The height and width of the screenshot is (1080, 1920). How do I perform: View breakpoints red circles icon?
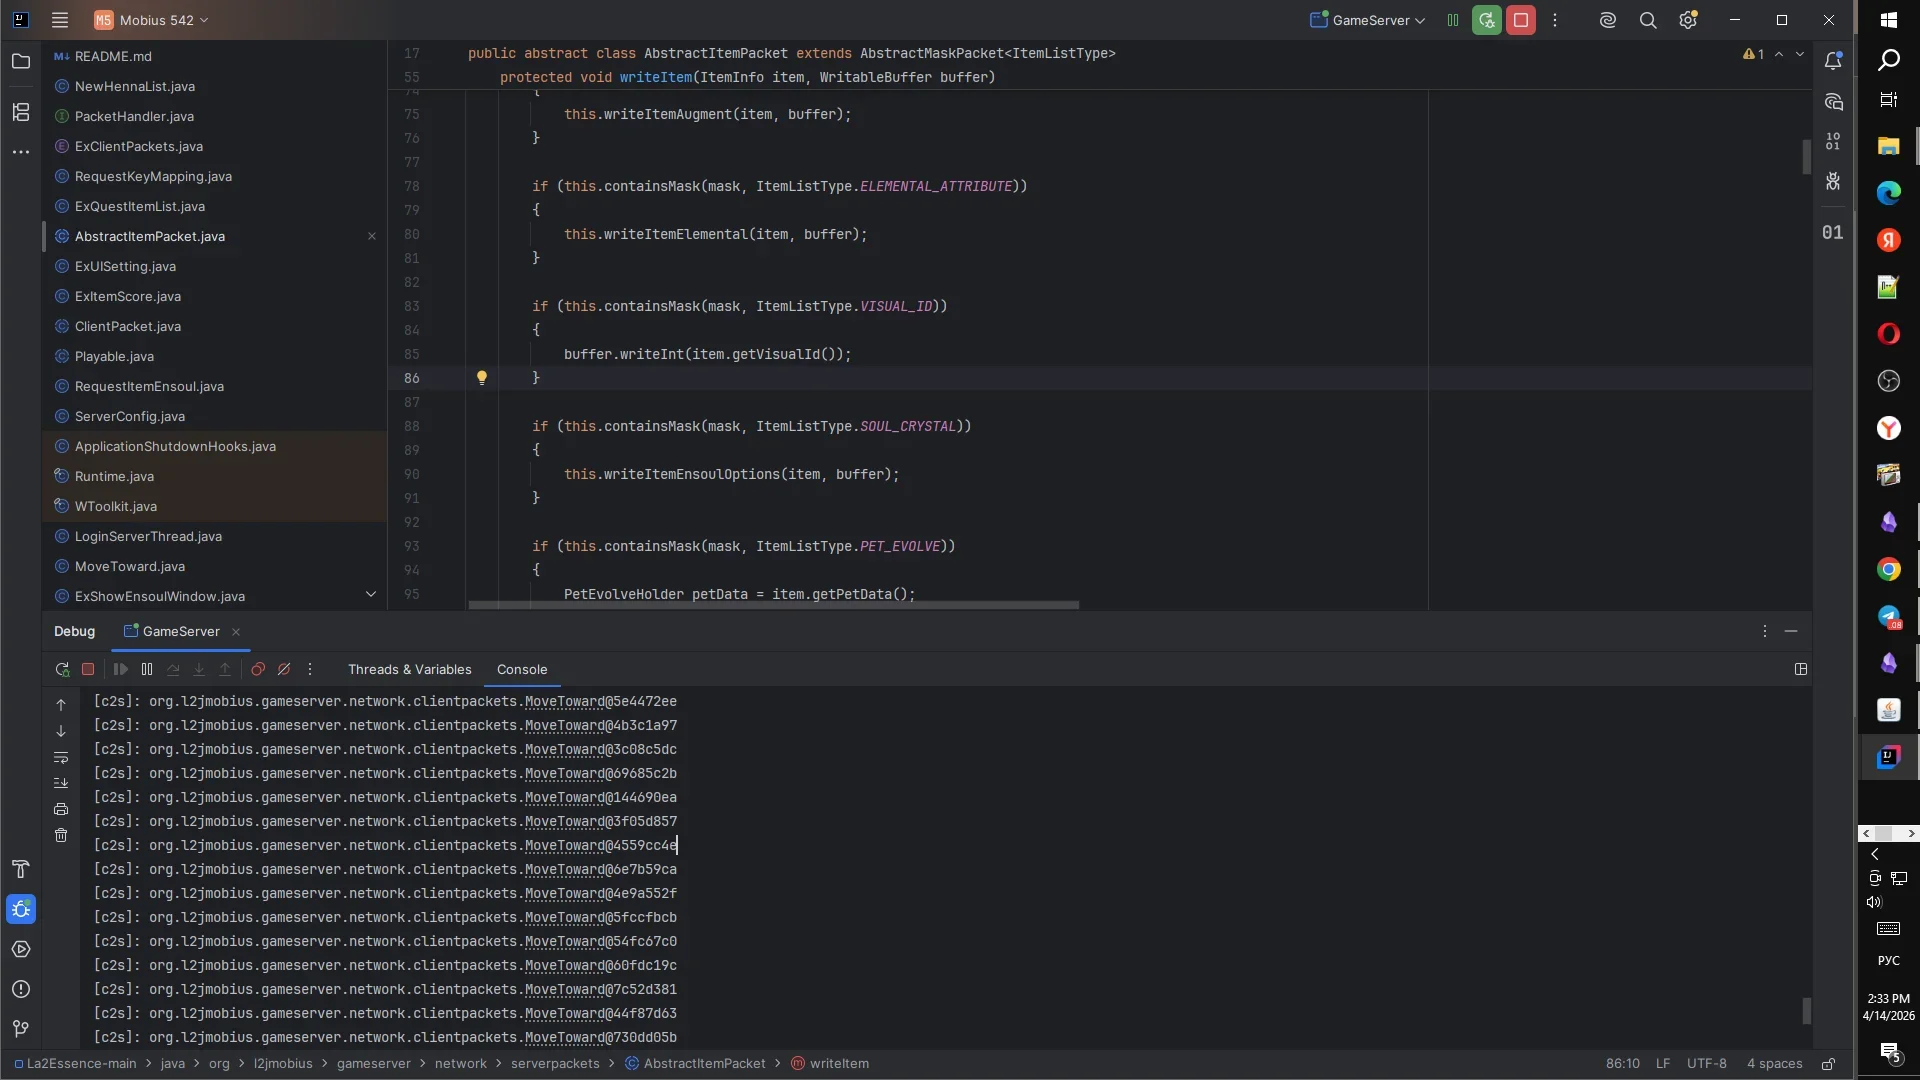click(x=258, y=669)
